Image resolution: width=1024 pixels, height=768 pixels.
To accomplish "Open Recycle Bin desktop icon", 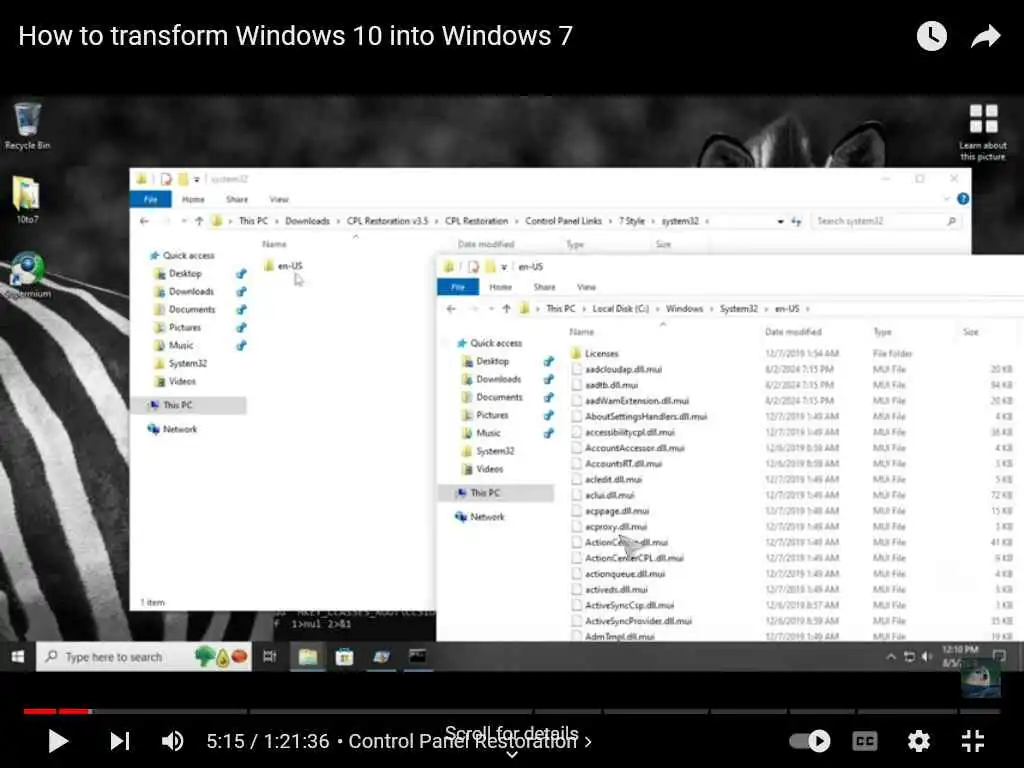I will (27, 127).
